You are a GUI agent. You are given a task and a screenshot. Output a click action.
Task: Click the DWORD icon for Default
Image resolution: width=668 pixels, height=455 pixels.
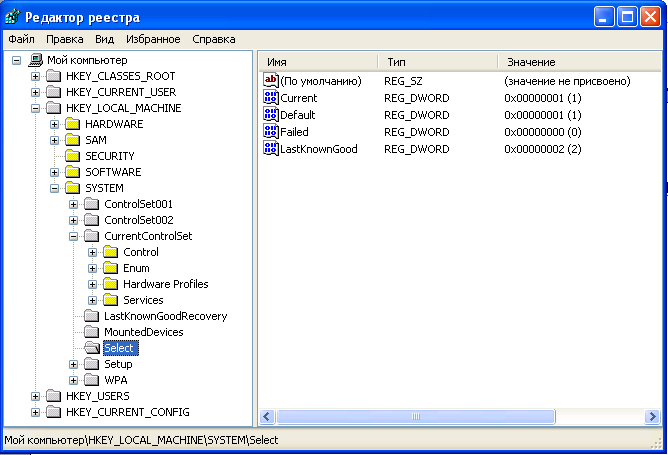pyautogui.click(x=271, y=115)
